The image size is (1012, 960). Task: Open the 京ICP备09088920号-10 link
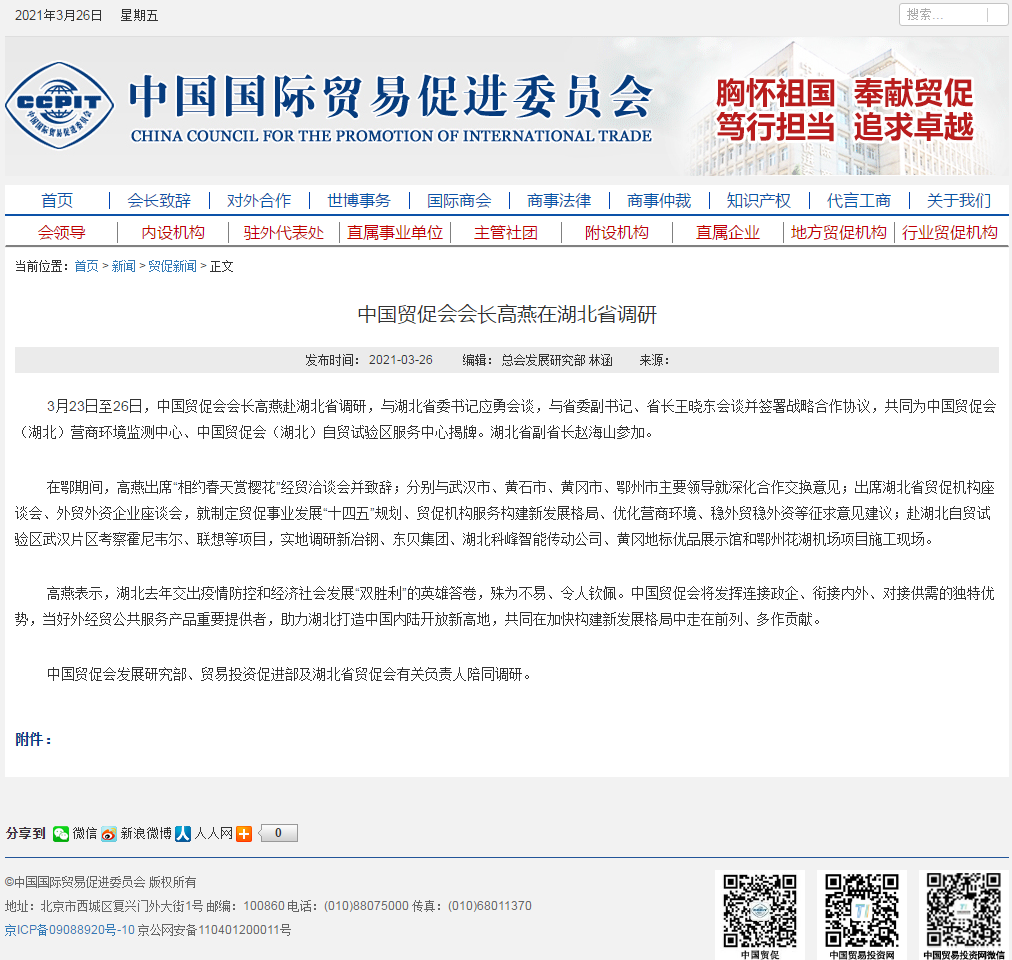point(69,930)
